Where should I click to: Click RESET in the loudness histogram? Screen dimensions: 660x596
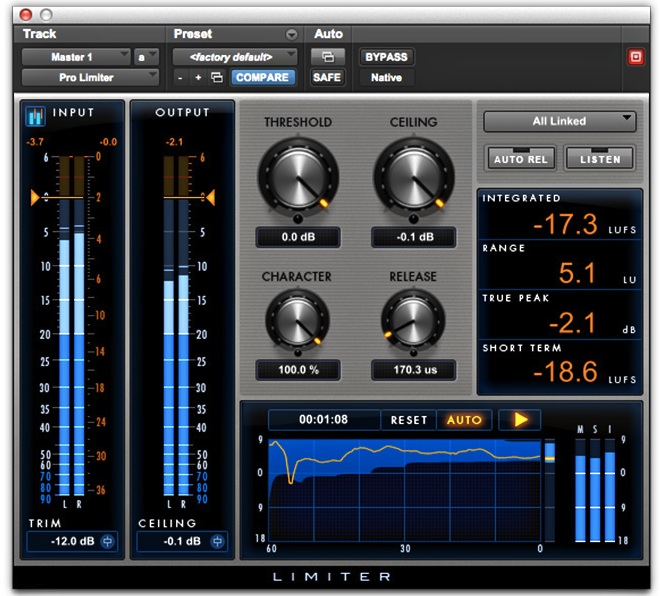click(x=408, y=420)
